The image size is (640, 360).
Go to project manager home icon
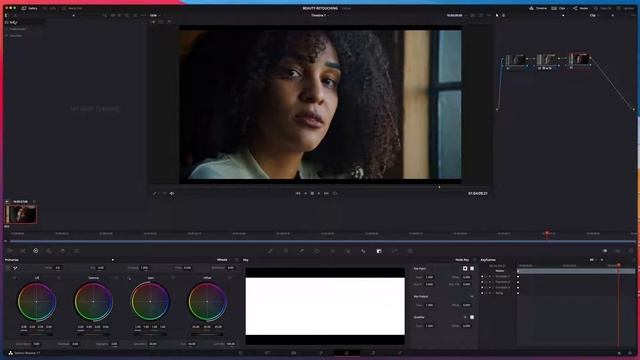pyautogui.click(x=619, y=353)
